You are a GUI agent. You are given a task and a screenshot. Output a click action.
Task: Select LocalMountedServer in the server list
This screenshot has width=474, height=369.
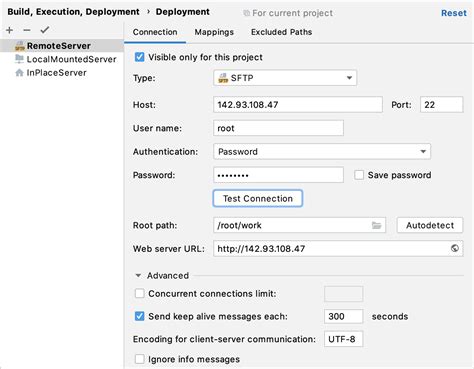pyautogui.click(x=62, y=59)
